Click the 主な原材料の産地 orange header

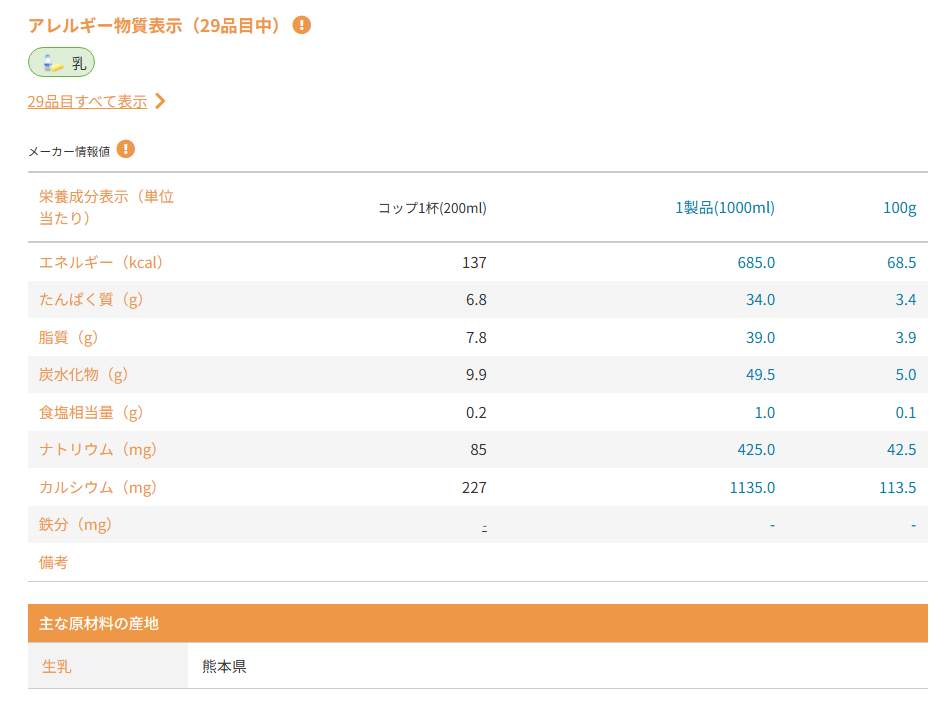coord(478,623)
